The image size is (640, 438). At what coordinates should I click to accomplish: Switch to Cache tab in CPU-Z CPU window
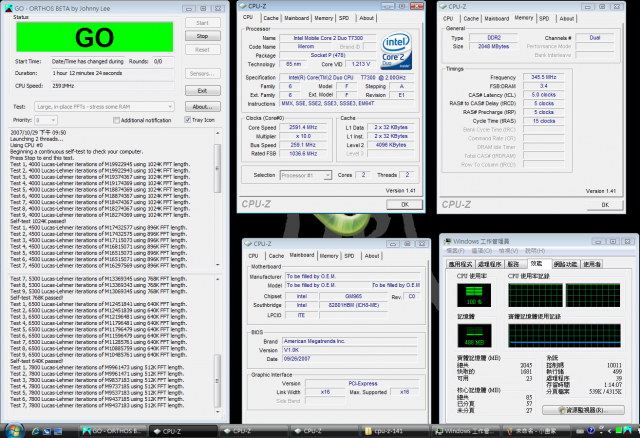(x=271, y=18)
